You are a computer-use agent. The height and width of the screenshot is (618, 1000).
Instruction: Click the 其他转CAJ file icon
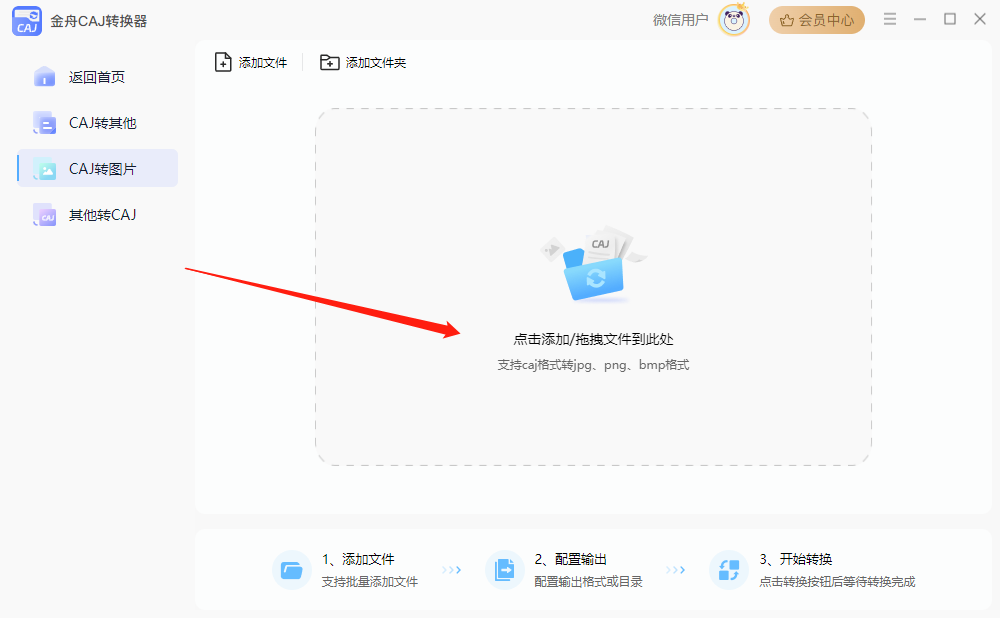pos(44,215)
